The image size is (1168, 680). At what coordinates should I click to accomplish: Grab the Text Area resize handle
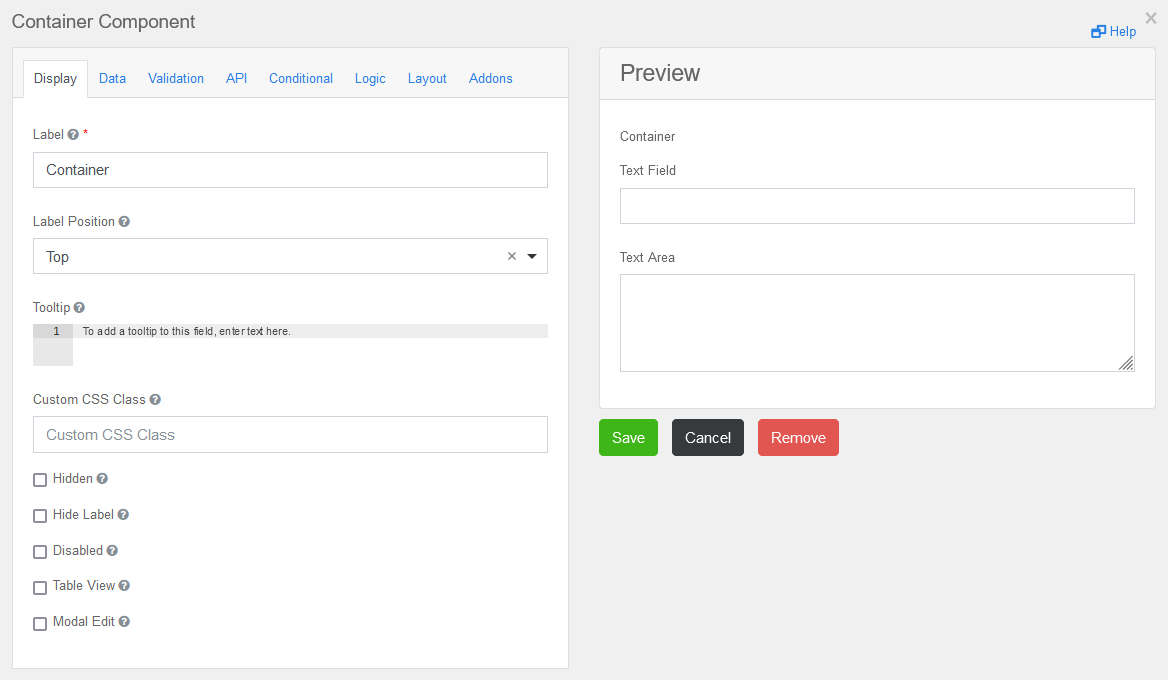point(1126,363)
